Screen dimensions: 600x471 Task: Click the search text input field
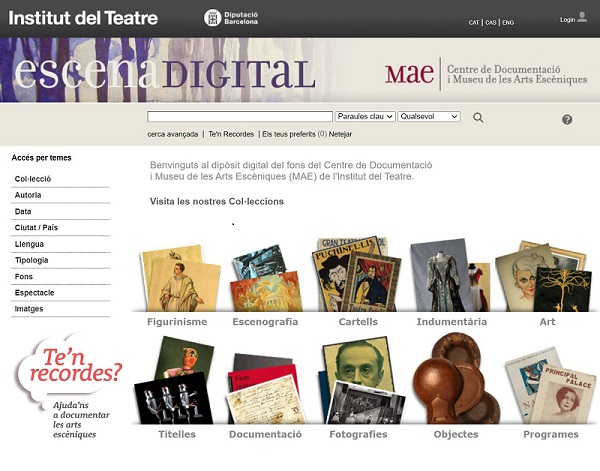(240, 116)
